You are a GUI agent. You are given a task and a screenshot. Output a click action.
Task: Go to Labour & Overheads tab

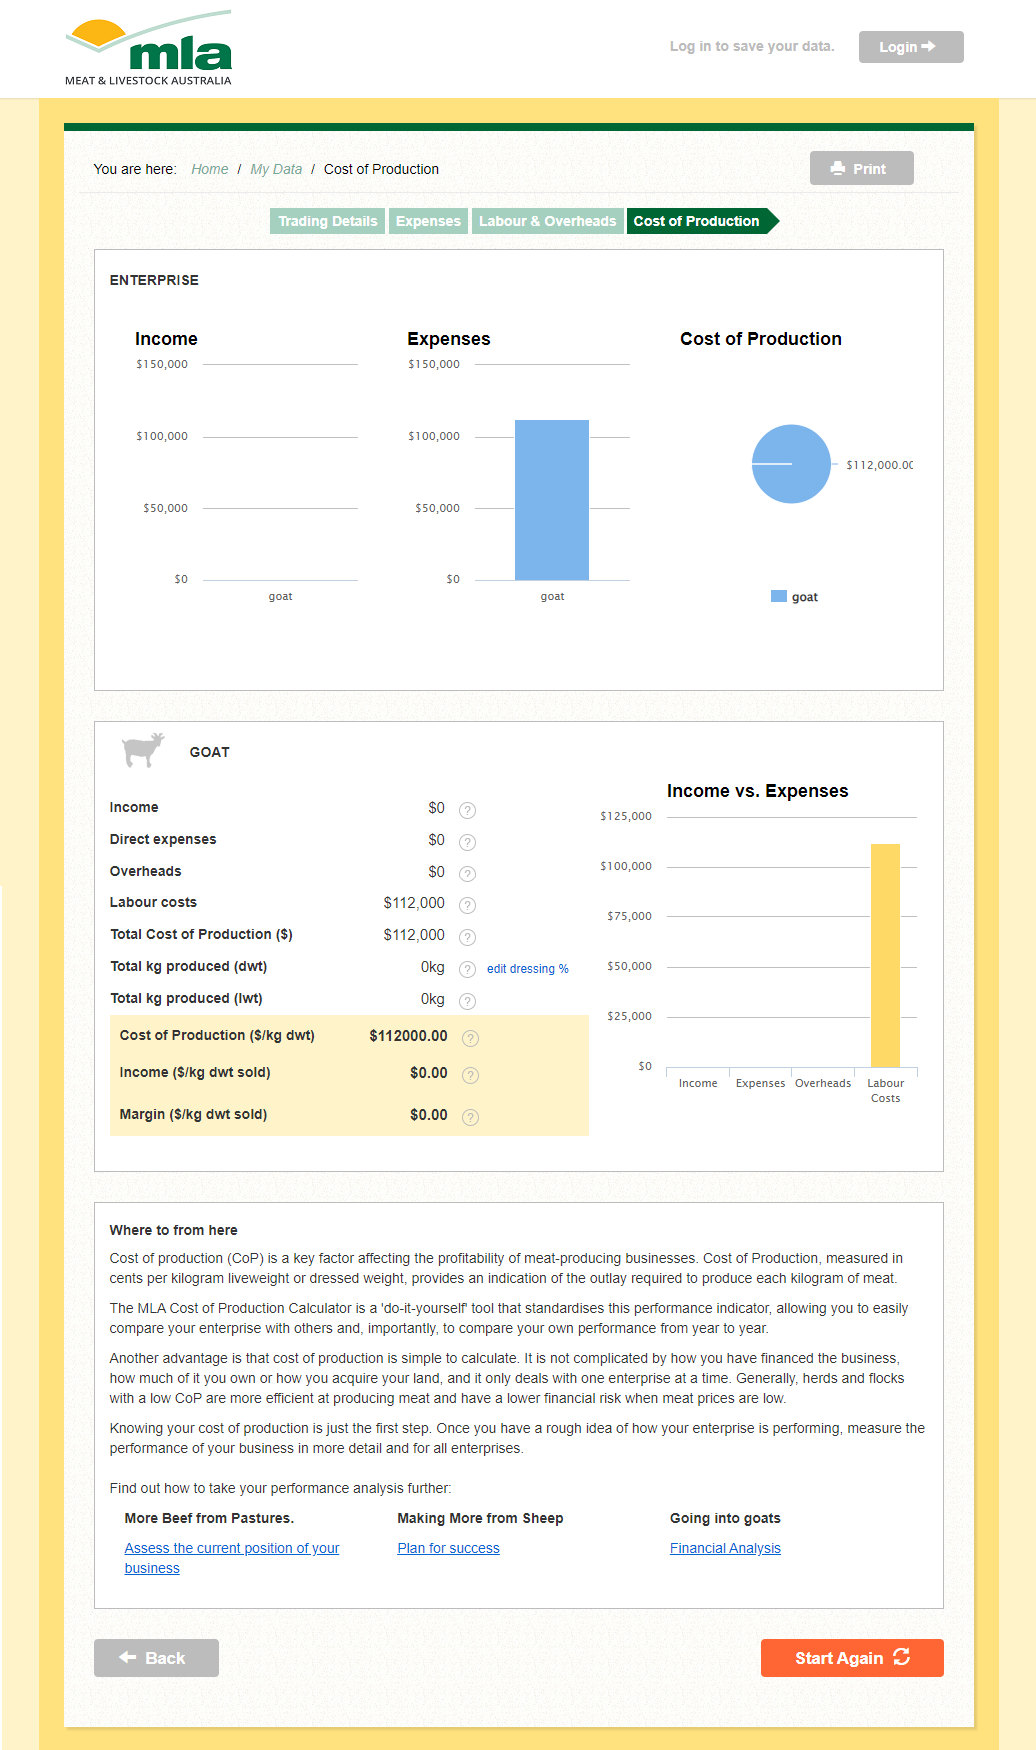[x=547, y=221]
